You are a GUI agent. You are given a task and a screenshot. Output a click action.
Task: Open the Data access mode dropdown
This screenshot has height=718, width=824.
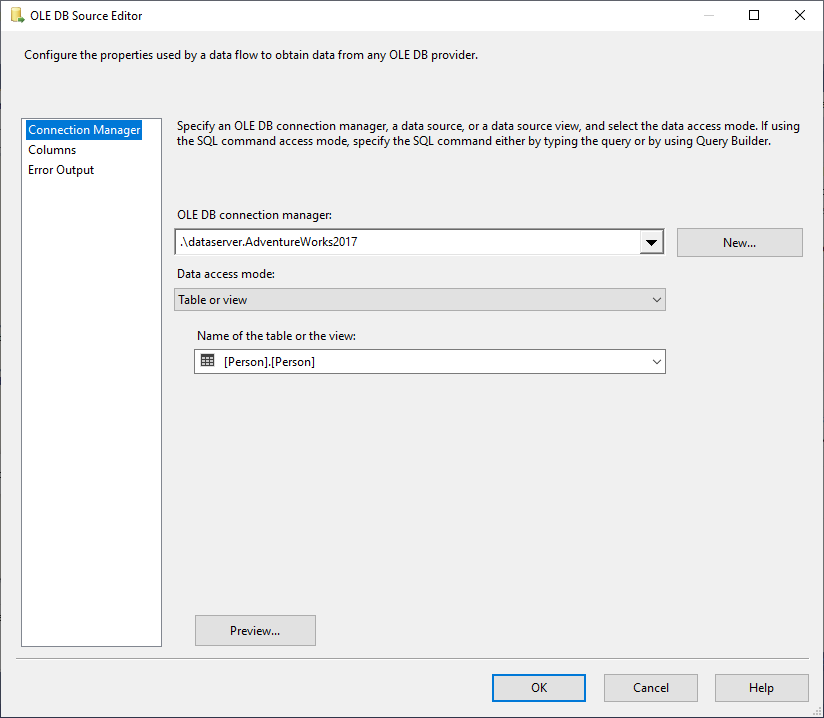tap(419, 300)
